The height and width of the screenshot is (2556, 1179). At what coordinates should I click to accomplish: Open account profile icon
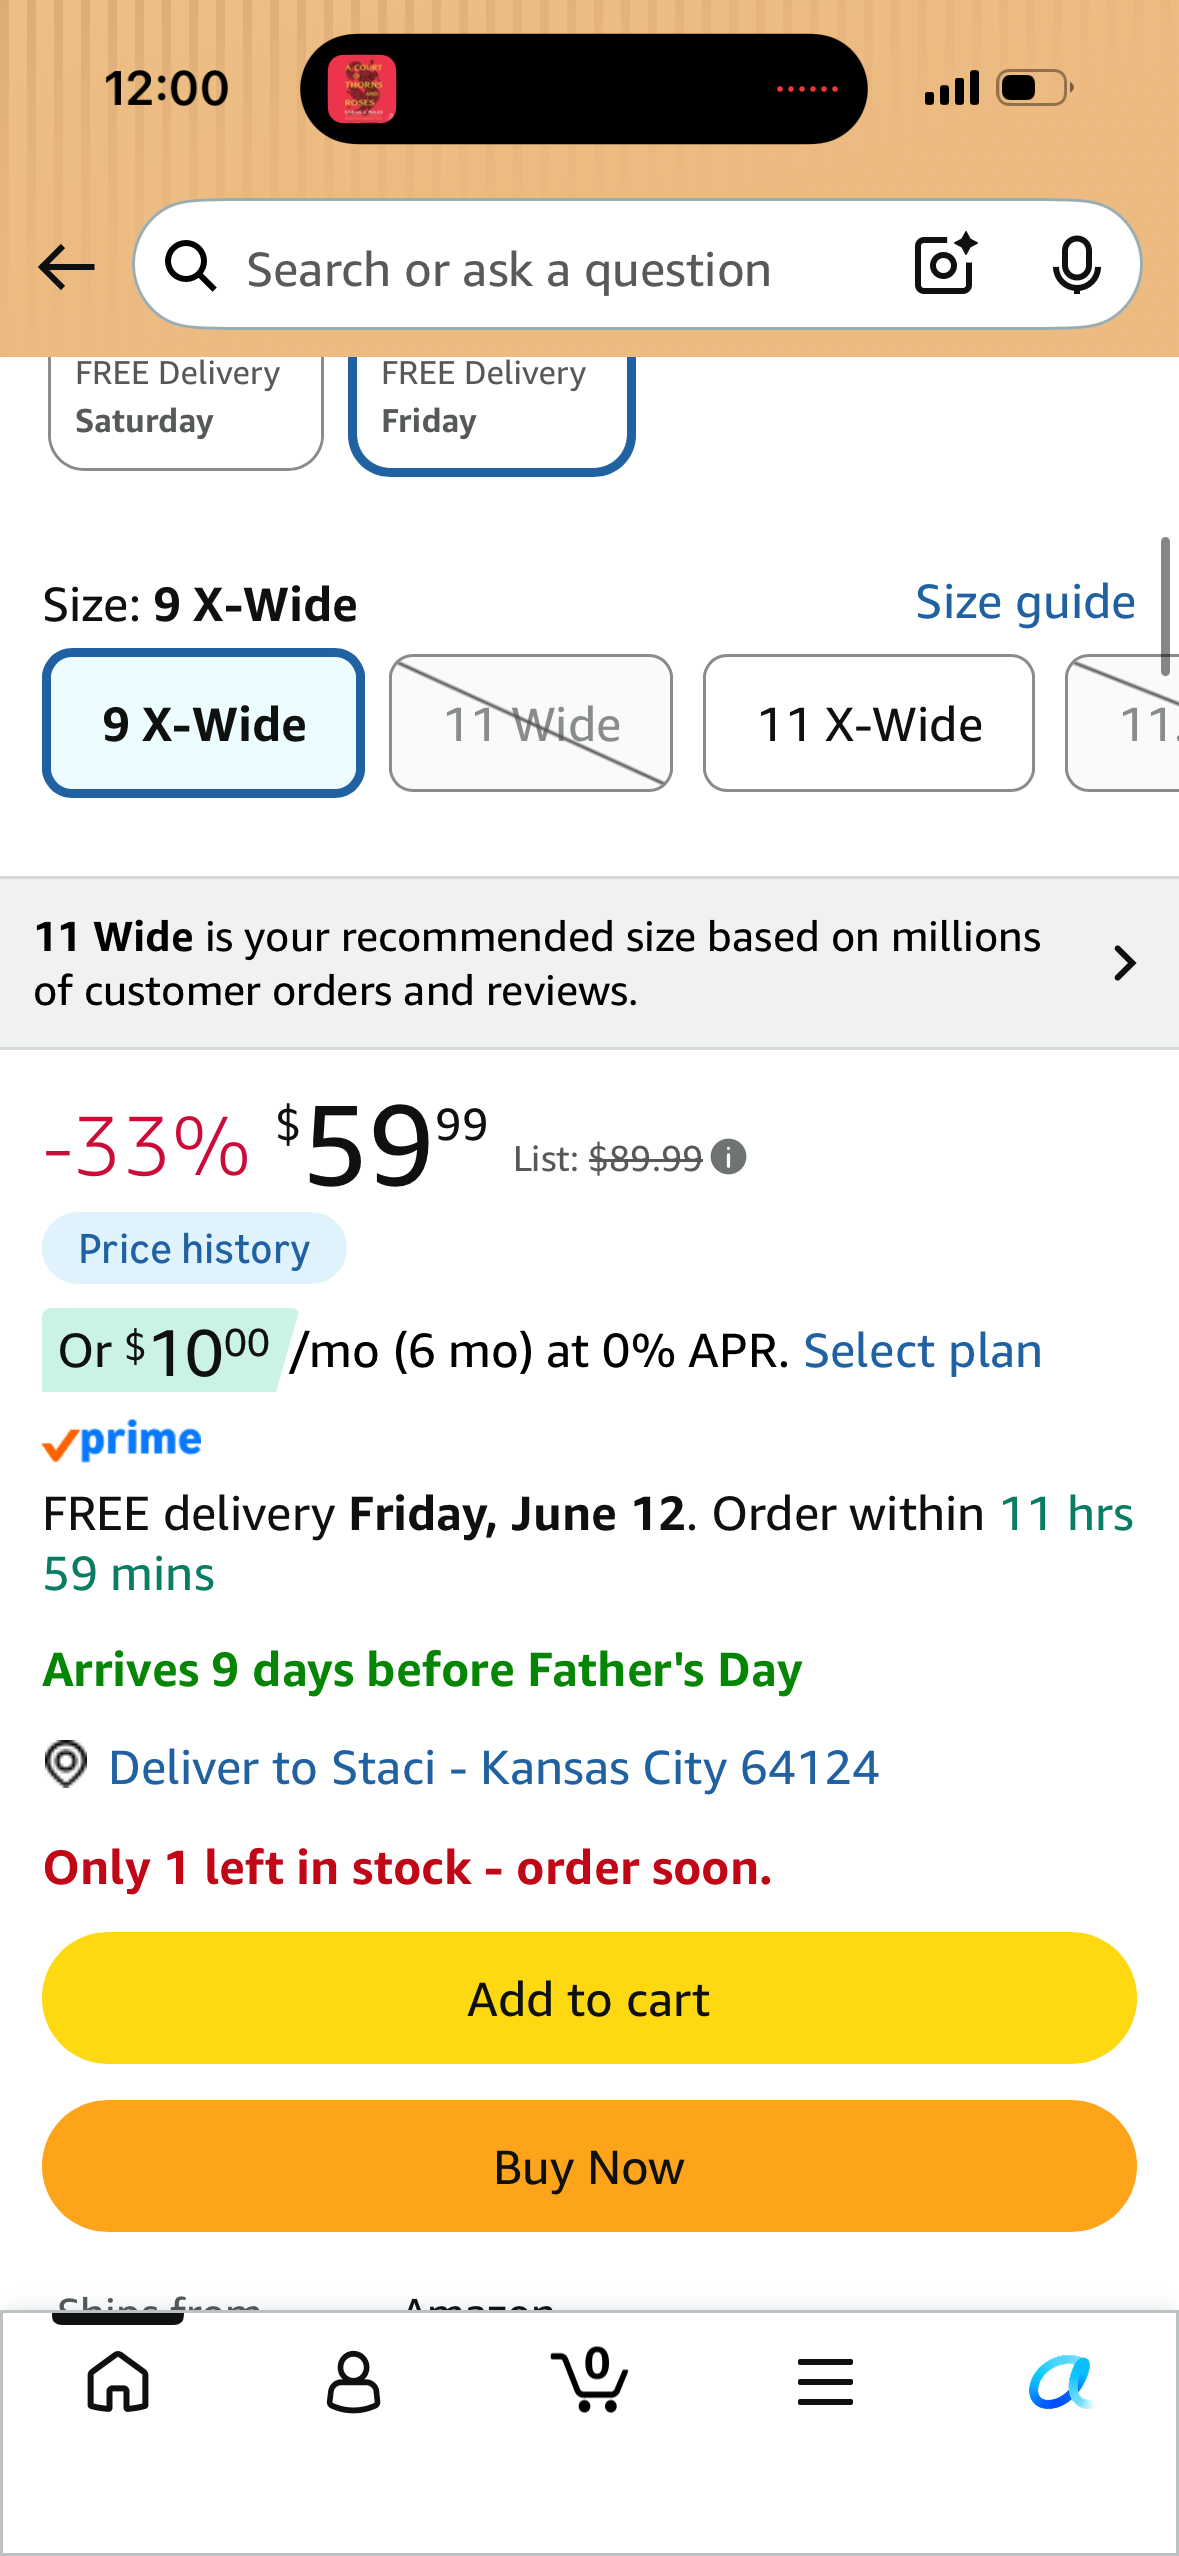(354, 2381)
